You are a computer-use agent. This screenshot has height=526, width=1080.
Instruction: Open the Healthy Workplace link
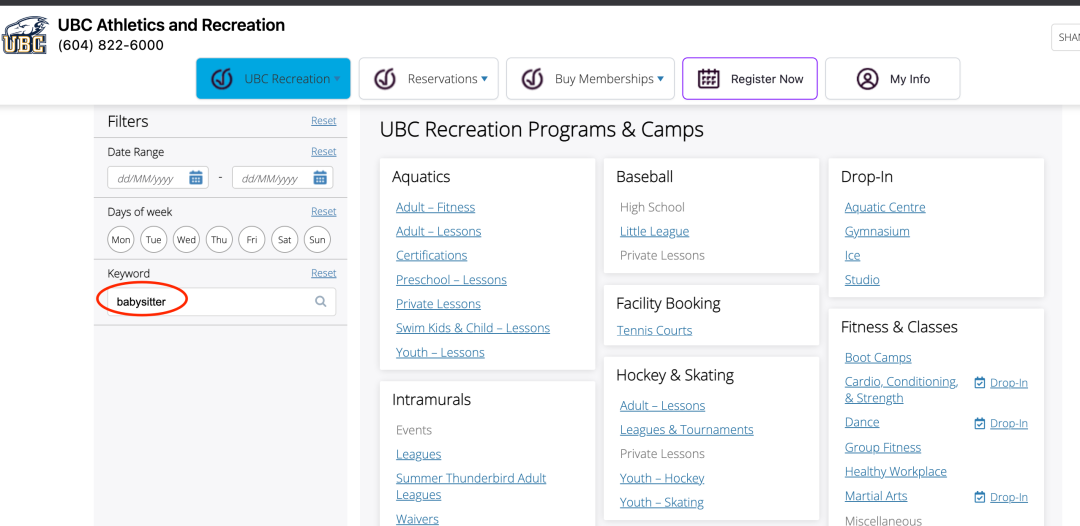(895, 472)
